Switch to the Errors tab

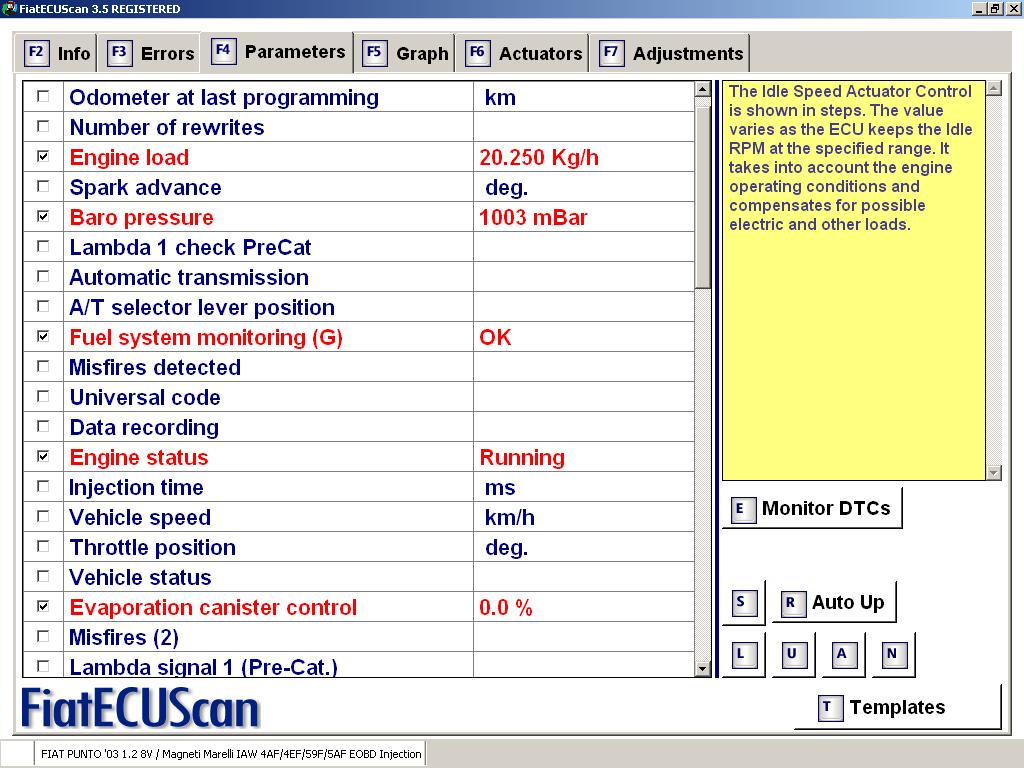152,53
